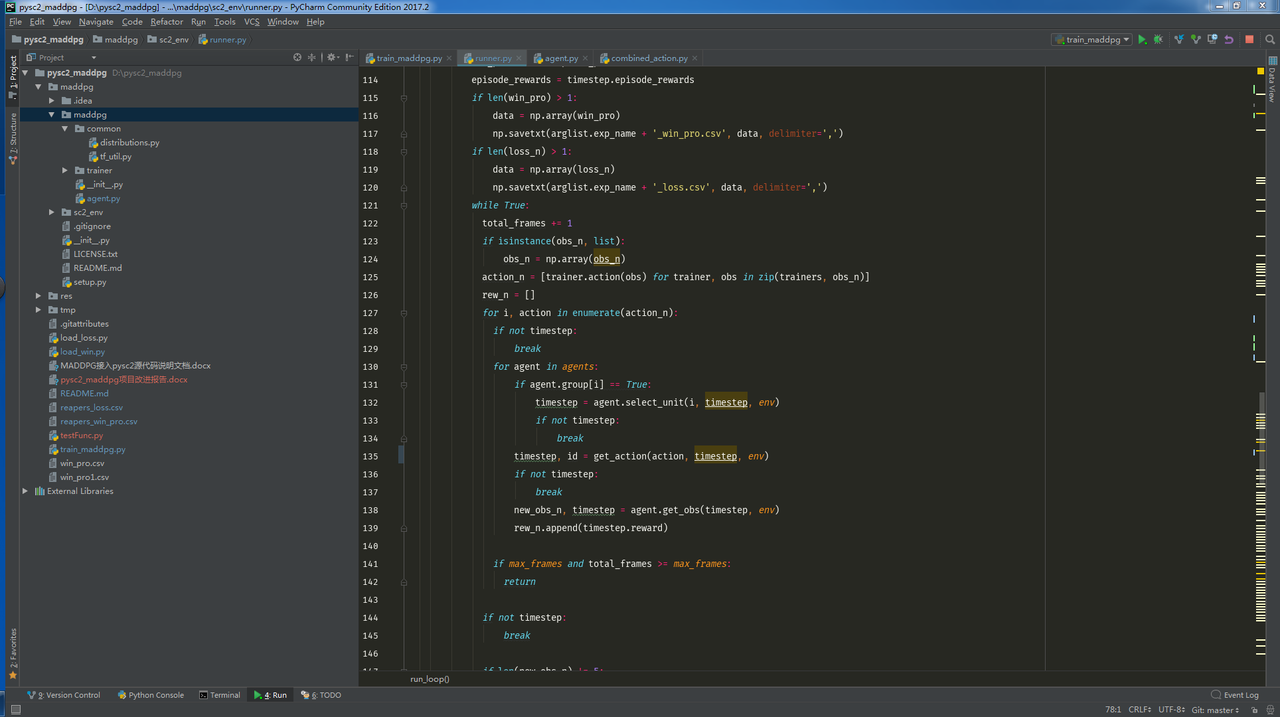Collapse the pysc2_maddpg root folder
The height and width of the screenshot is (717, 1280).
25,73
